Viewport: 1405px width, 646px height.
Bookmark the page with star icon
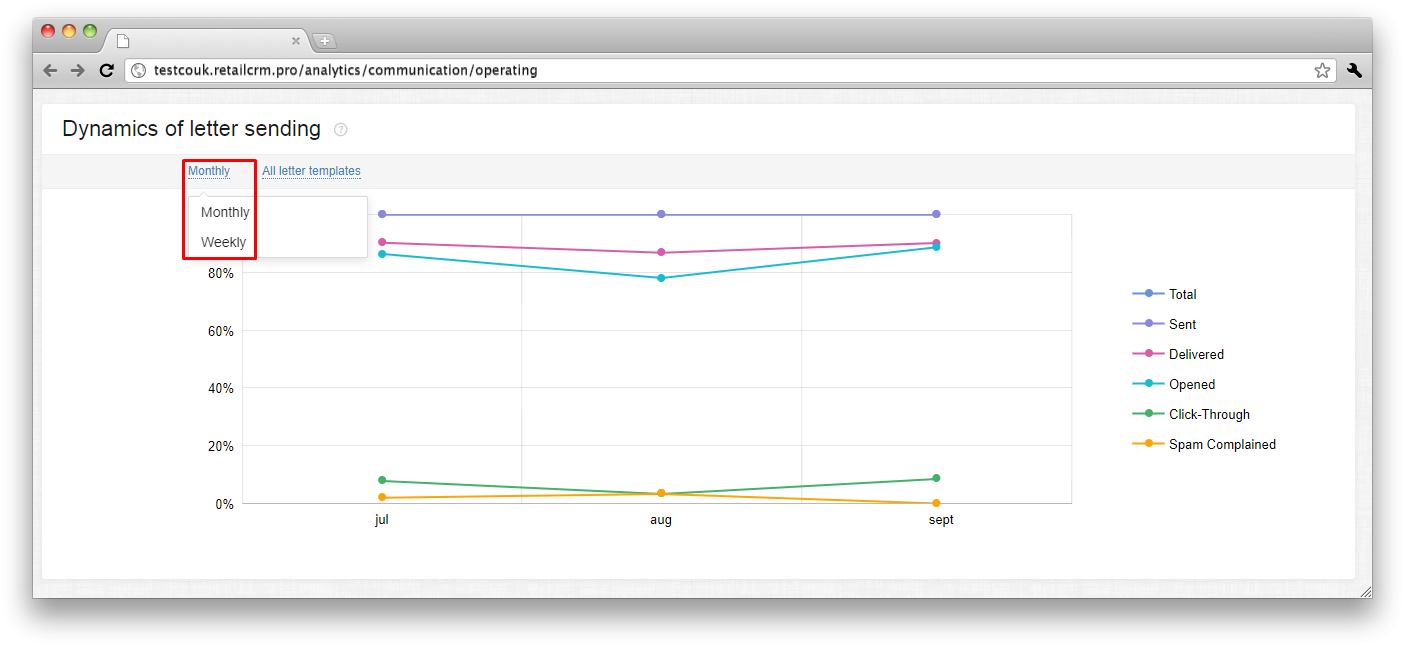tap(1322, 70)
